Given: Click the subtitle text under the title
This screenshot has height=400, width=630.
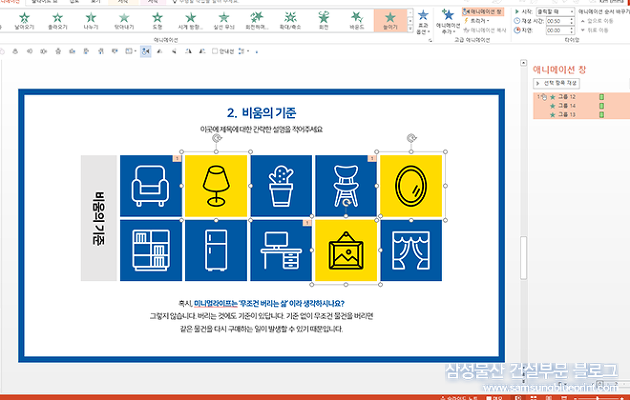Looking at the screenshot, I should 262,129.
